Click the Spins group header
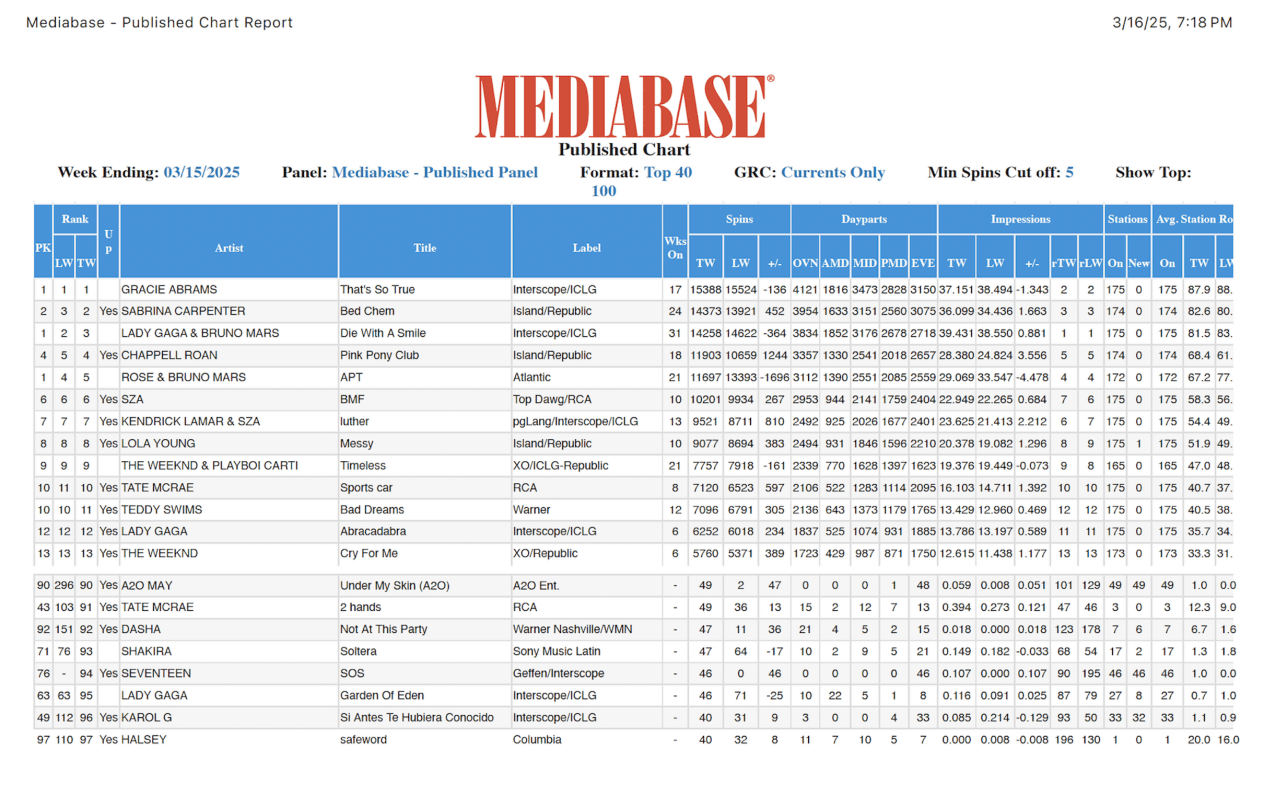 [x=739, y=219]
